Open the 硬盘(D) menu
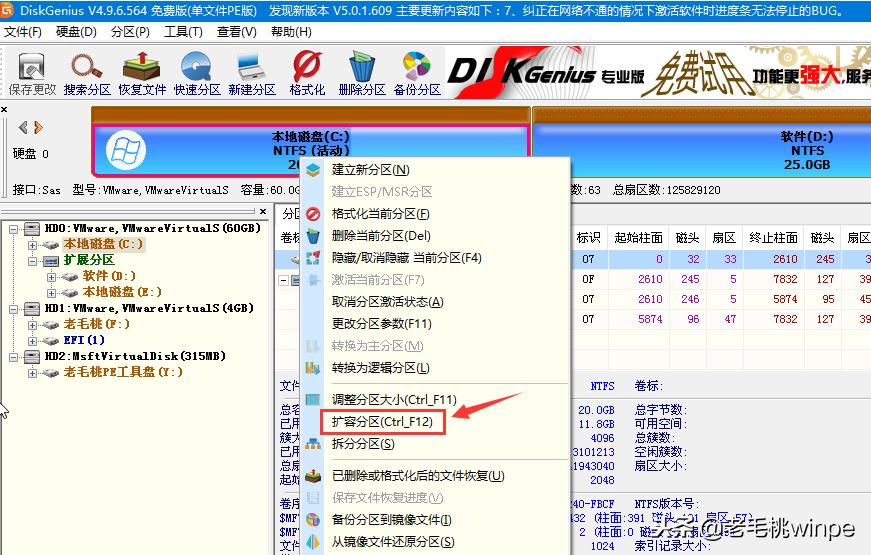The height and width of the screenshot is (555, 871). coord(76,32)
